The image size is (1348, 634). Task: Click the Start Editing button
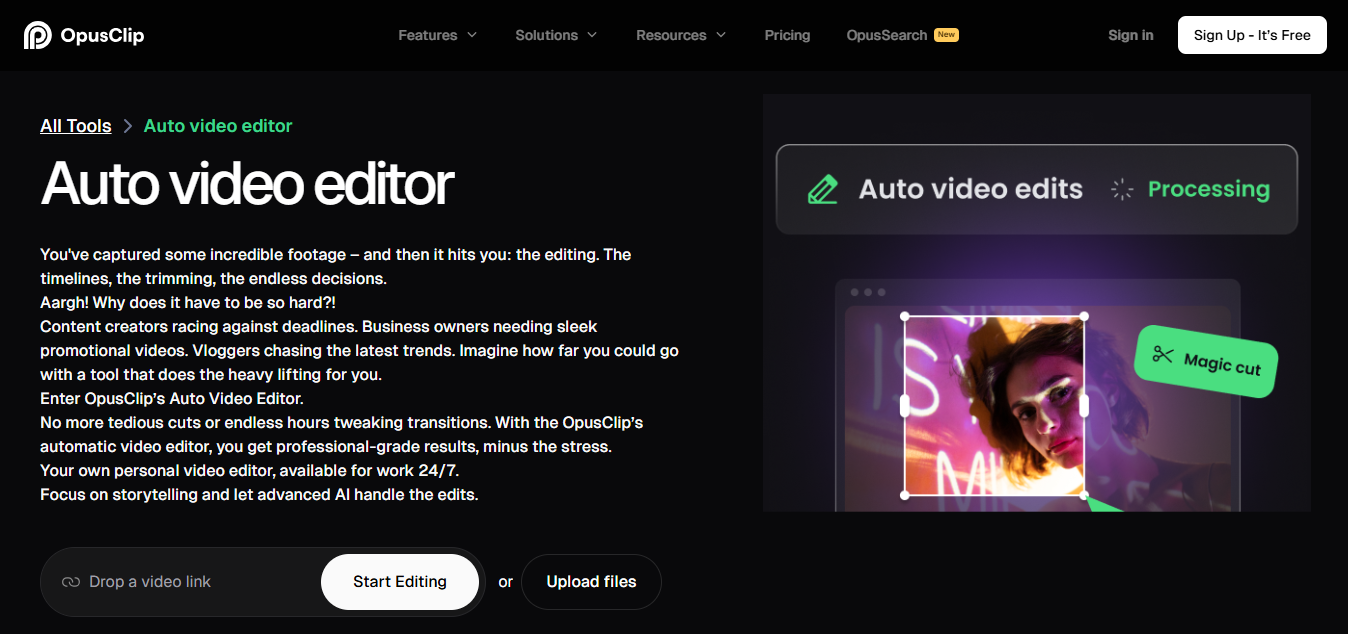coord(399,581)
